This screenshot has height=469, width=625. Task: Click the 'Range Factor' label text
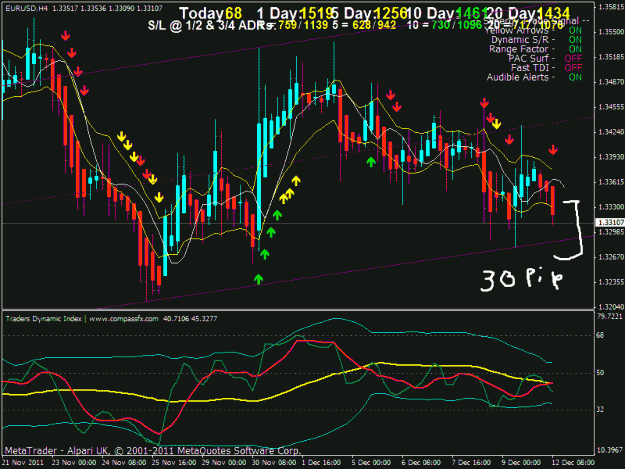coord(519,49)
